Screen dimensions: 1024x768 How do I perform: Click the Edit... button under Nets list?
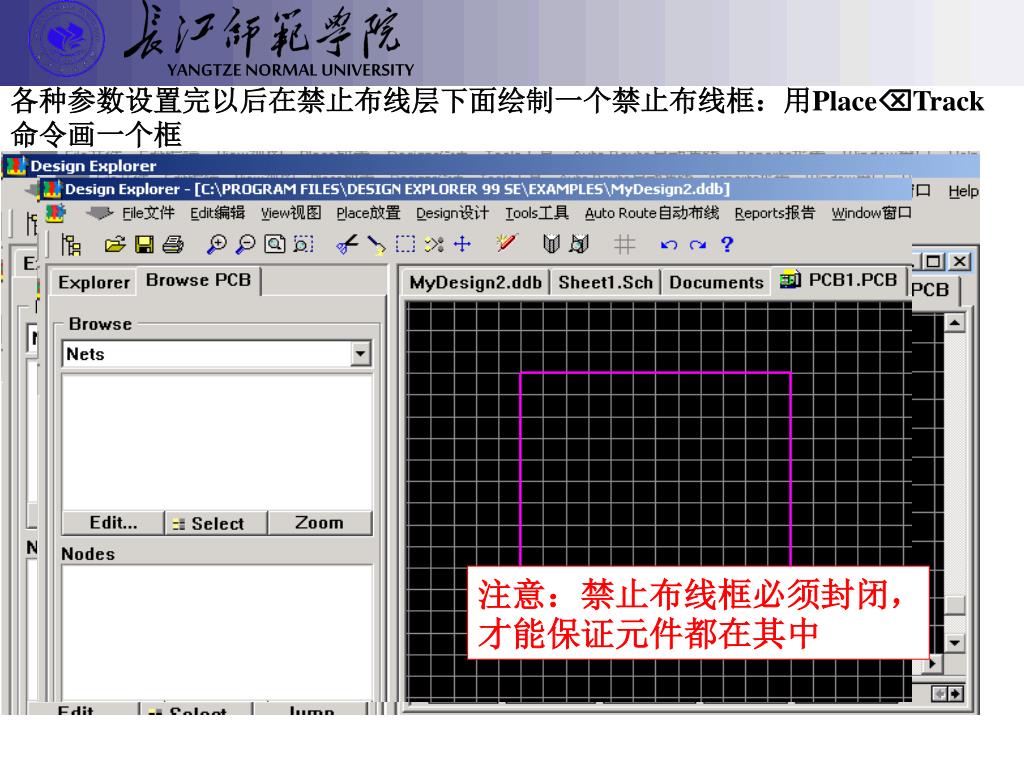(113, 522)
